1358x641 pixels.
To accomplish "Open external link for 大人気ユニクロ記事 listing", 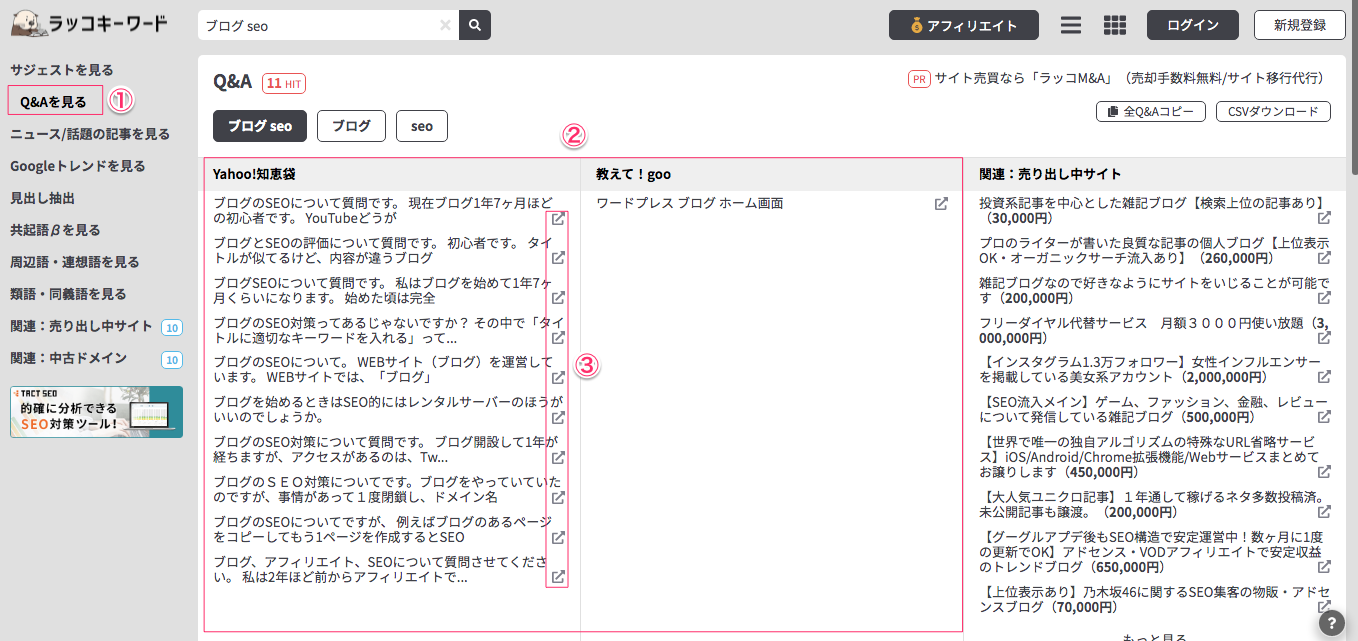I will [x=1324, y=512].
